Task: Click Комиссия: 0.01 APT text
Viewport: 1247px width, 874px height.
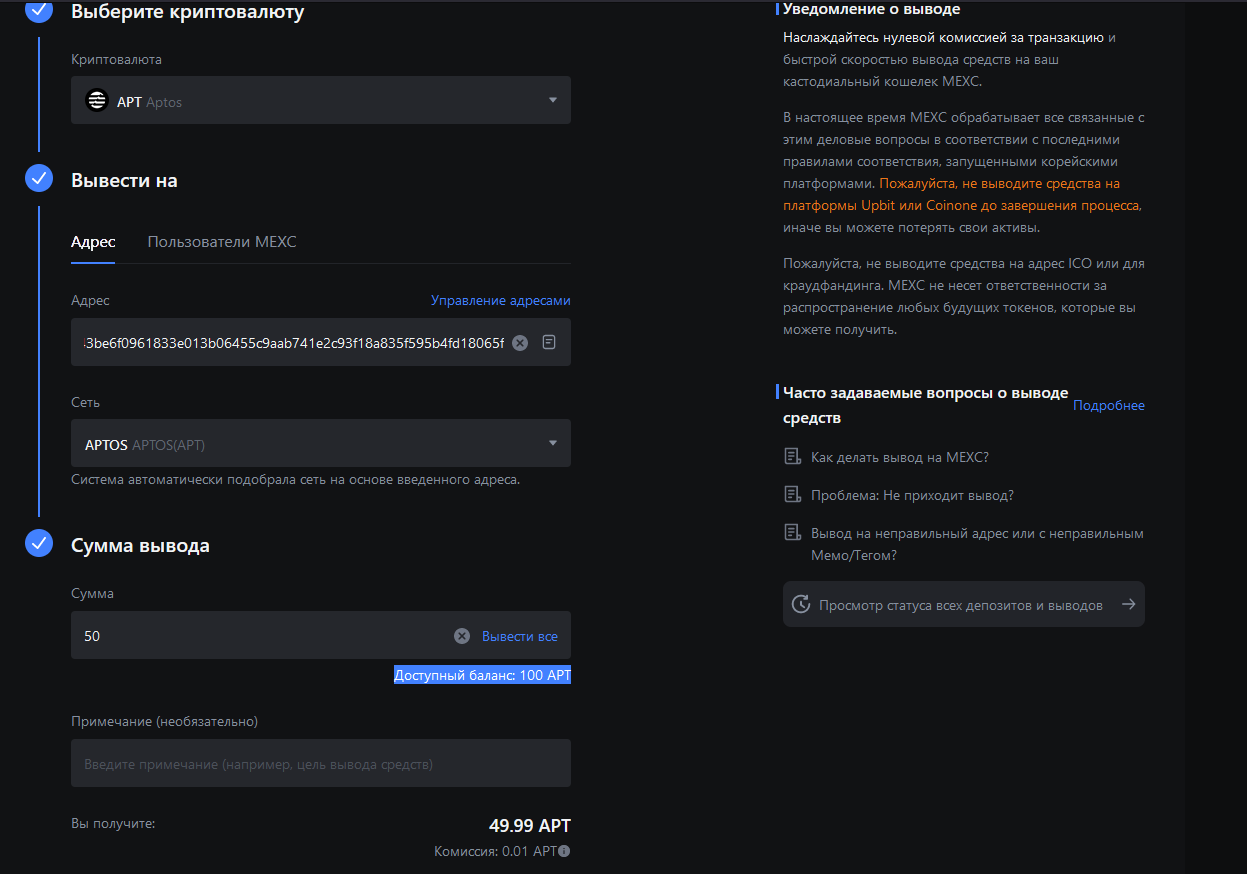Action: (x=495, y=851)
